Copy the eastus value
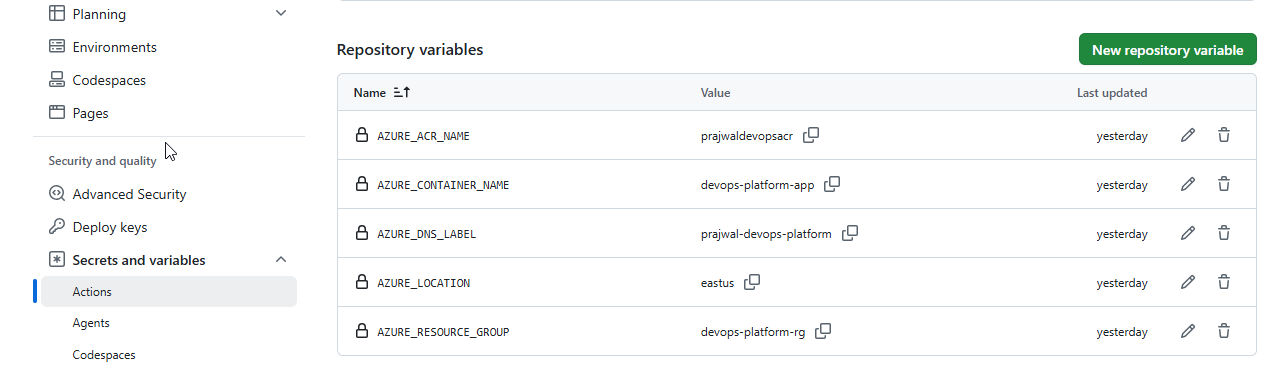Image resolution: width=1272 pixels, height=377 pixels. pos(752,282)
